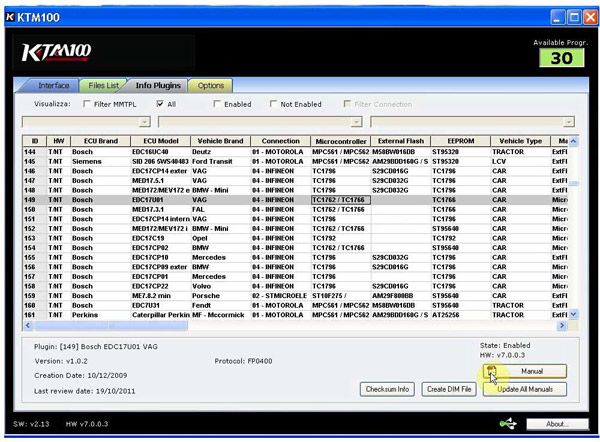Click the SW: v2.13 status text
The height and width of the screenshot is (442, 600).
[x=31, y=424]
